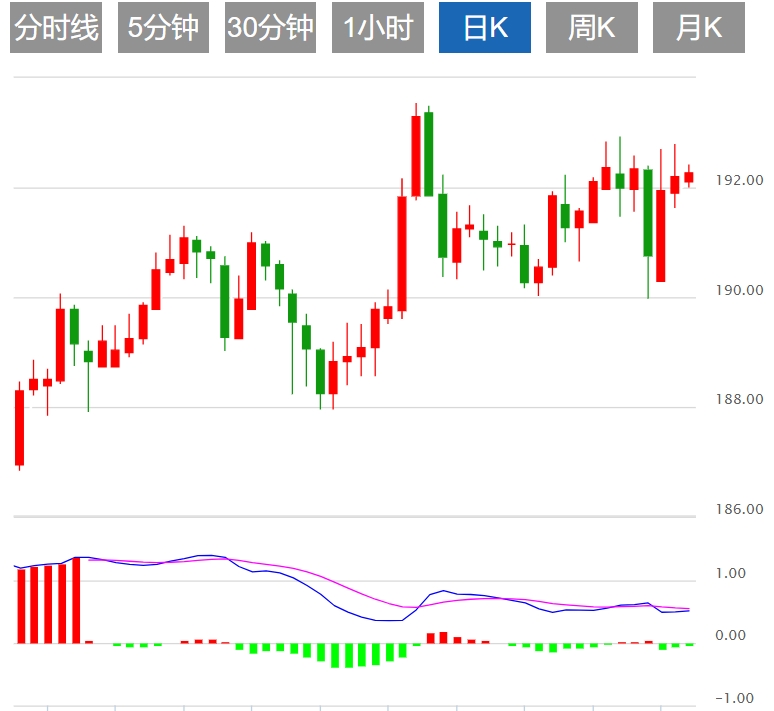This screenshot has width=774, height=711.
Task: Click the 186.00 price axis label
Action: coord(739,509)
